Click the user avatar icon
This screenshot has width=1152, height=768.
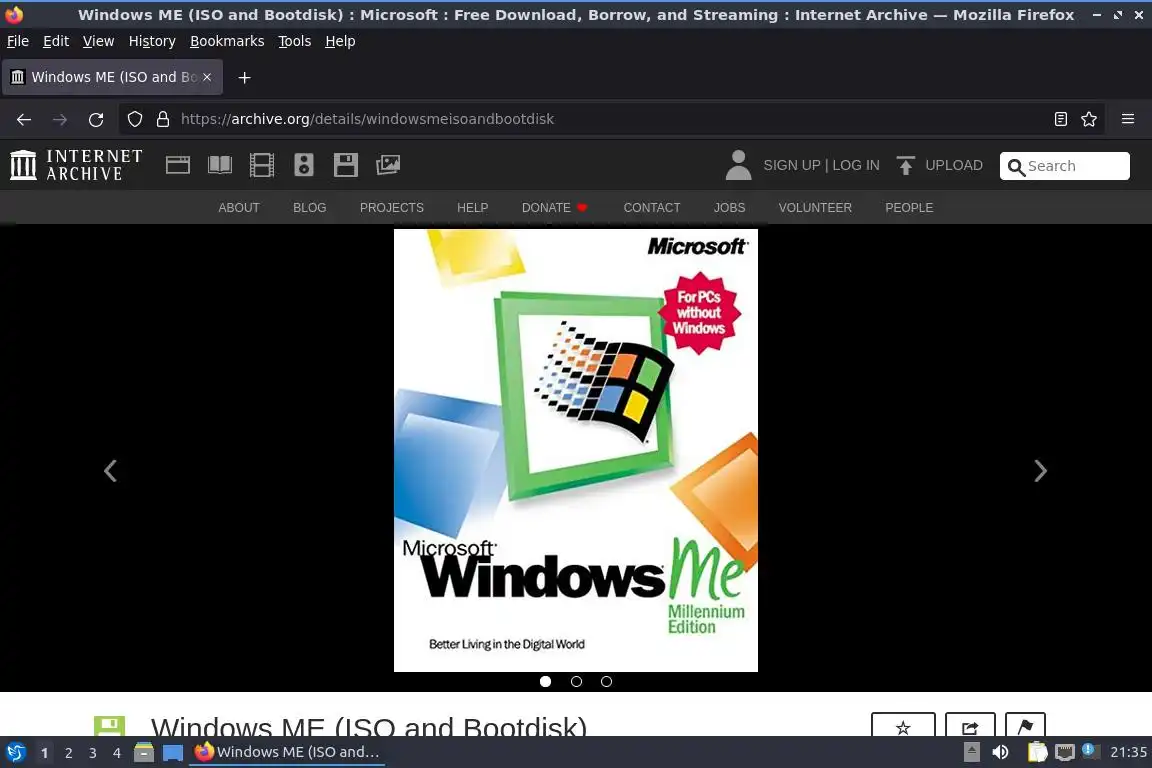[x=738, y=165]
